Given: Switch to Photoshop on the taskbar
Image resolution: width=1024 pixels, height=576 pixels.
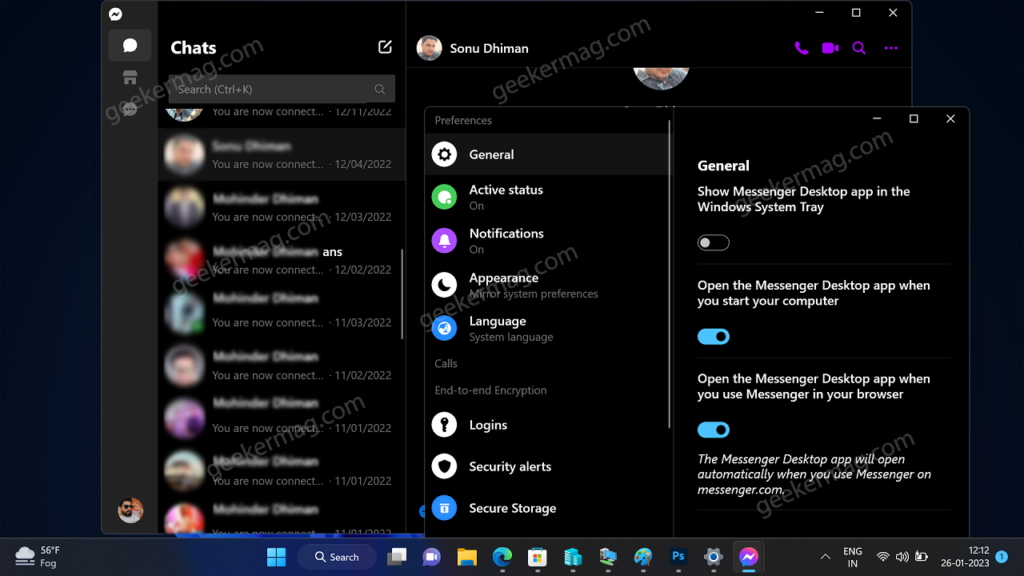Looking at the screenshot, I should point(678,557).
